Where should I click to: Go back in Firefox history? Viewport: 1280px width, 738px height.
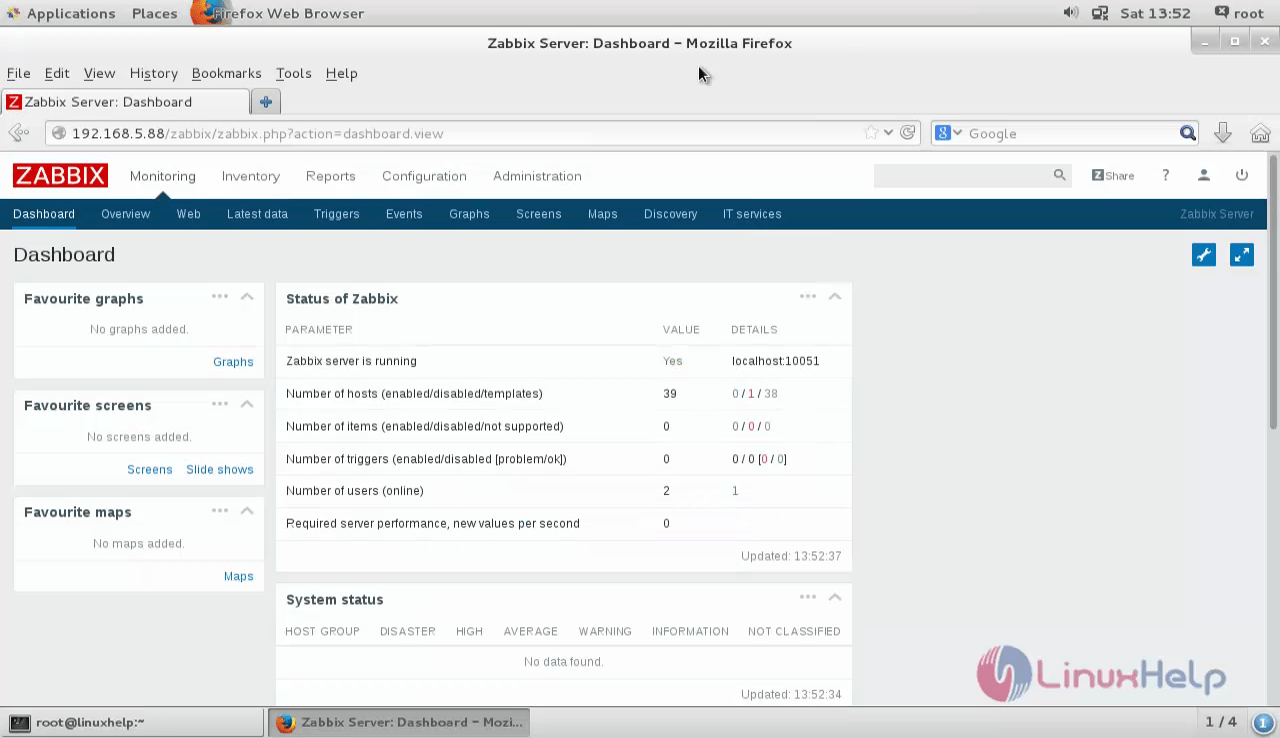[18, 133]
